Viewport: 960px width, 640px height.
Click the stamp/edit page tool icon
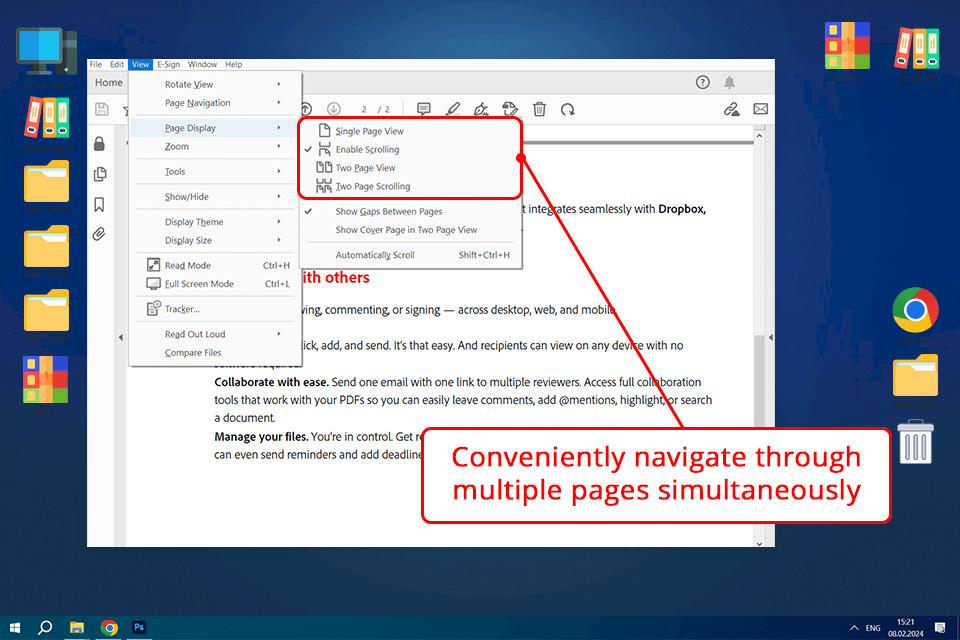510,109
